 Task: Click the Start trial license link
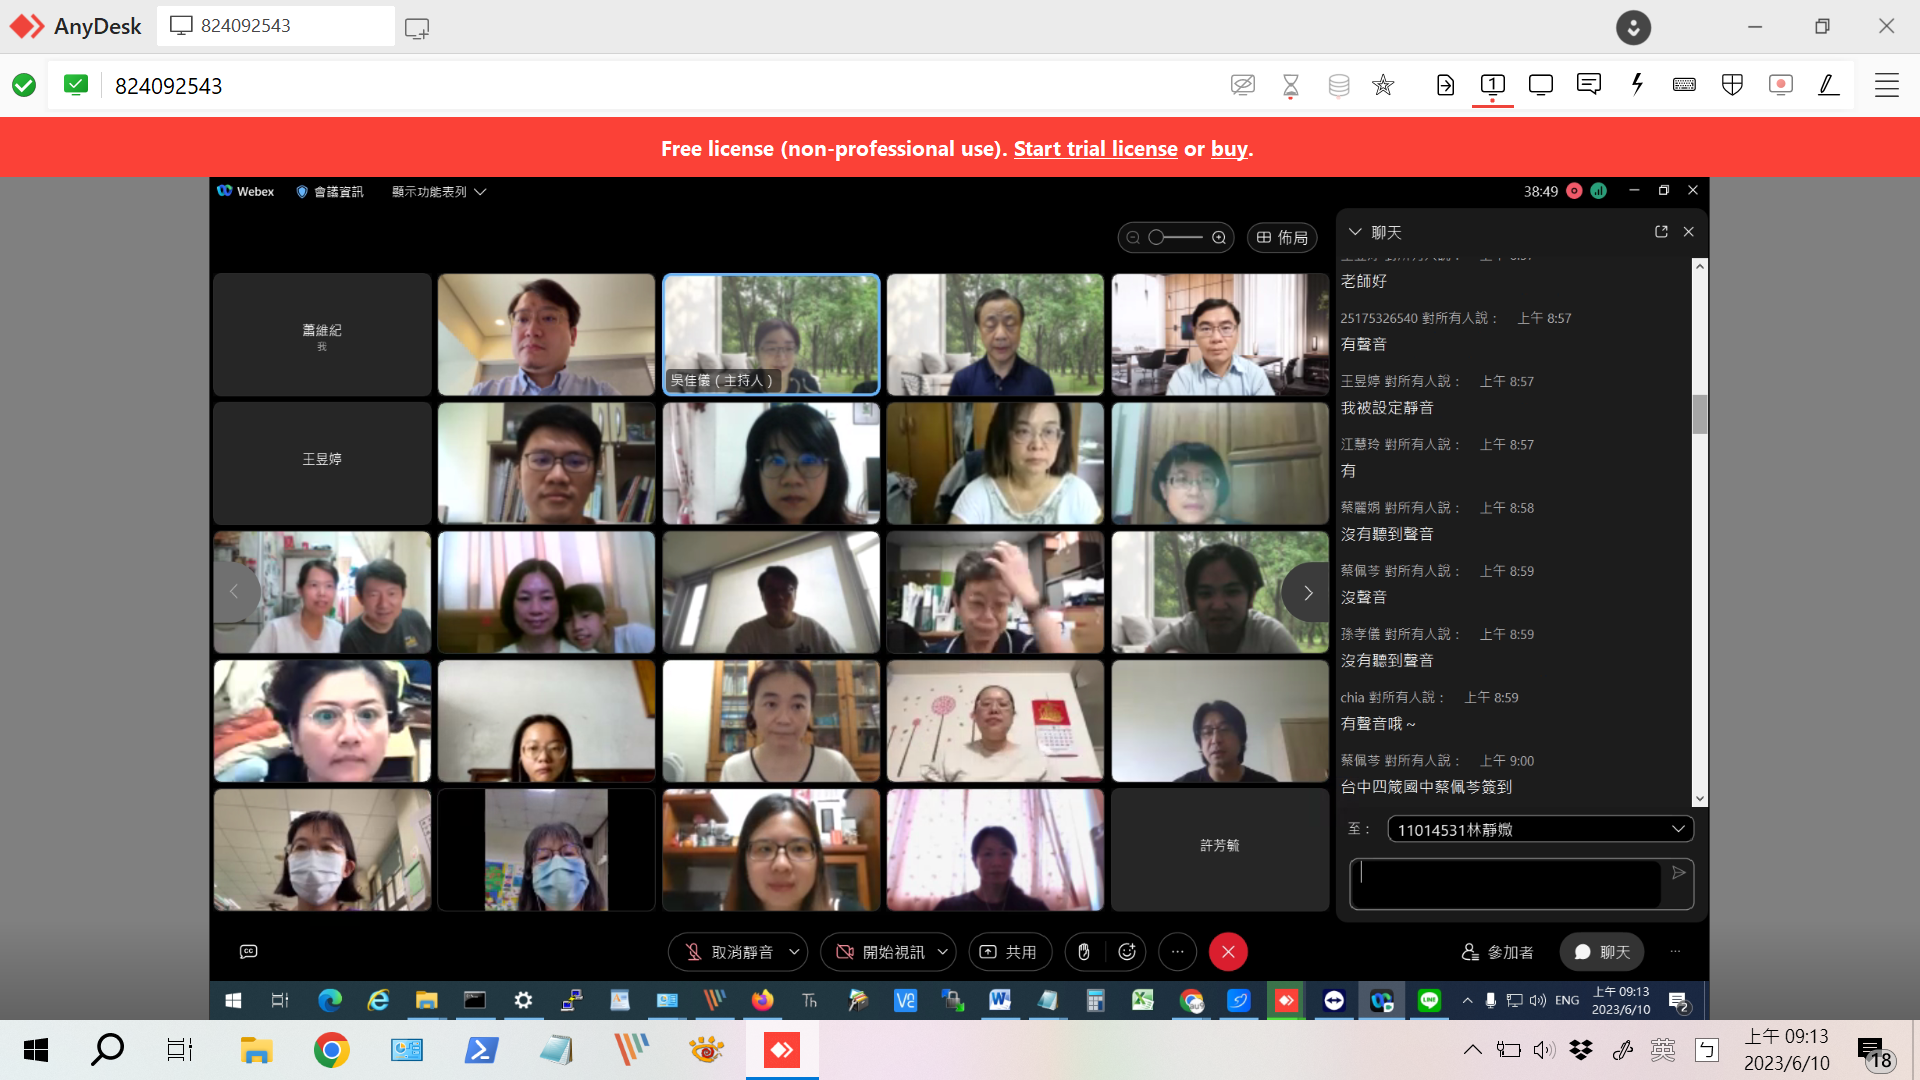click(x=1095, y=149)
